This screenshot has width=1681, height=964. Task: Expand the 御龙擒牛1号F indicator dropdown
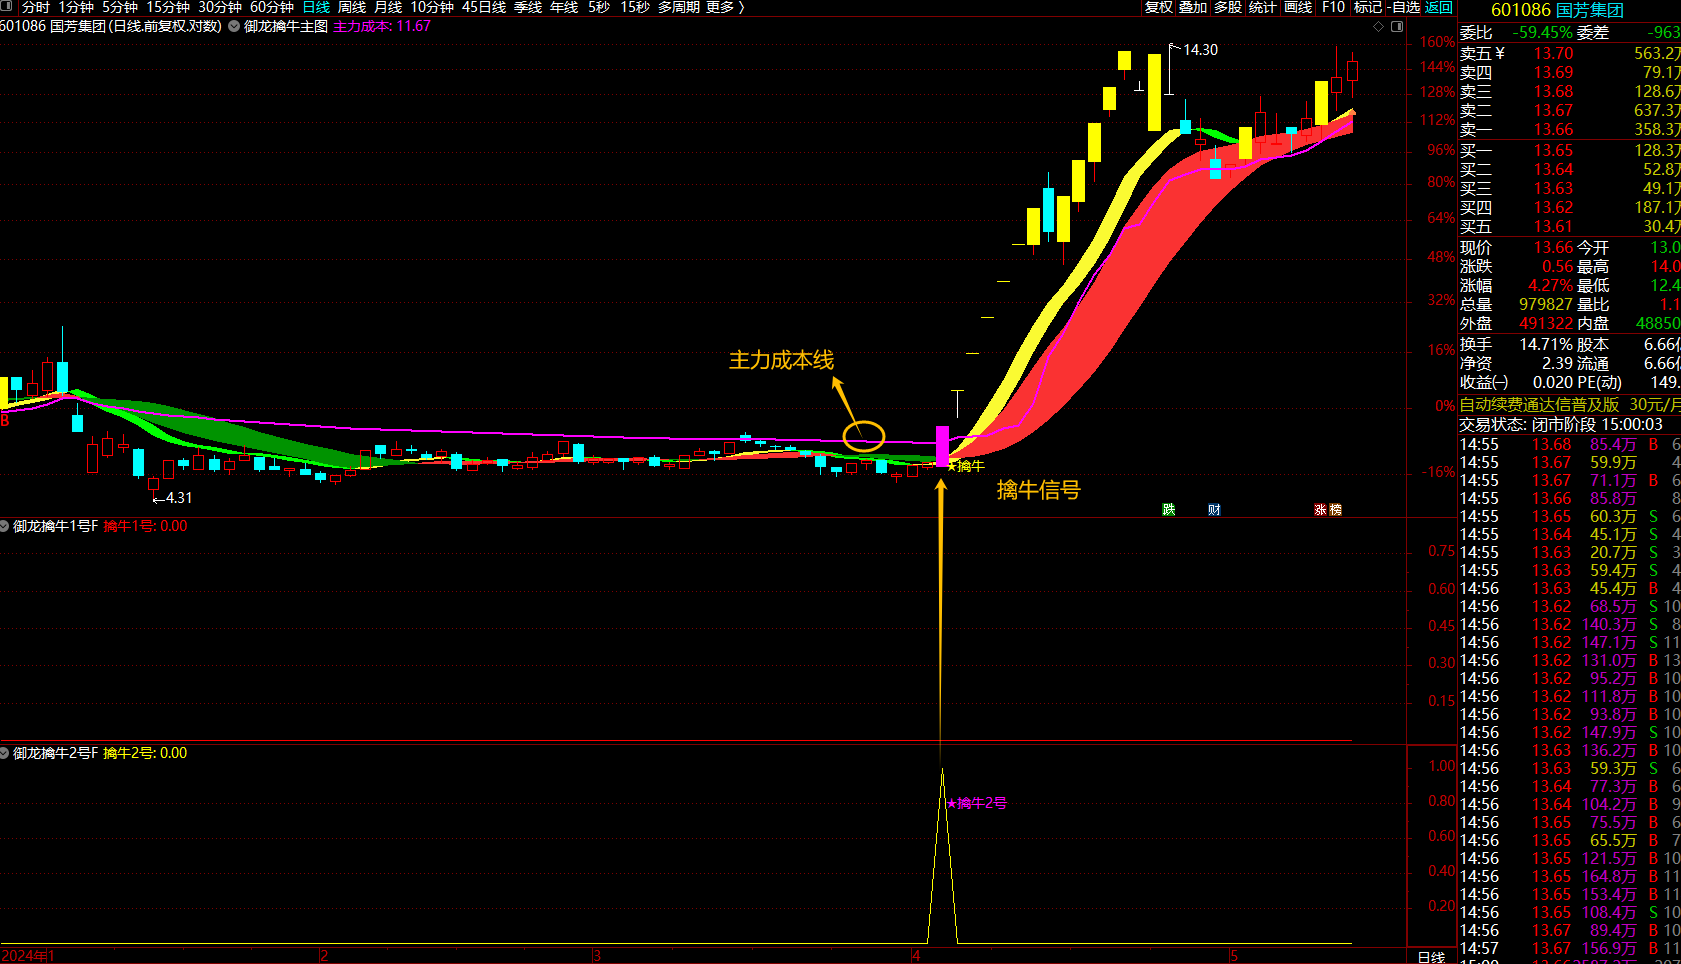tap(5, 526)
